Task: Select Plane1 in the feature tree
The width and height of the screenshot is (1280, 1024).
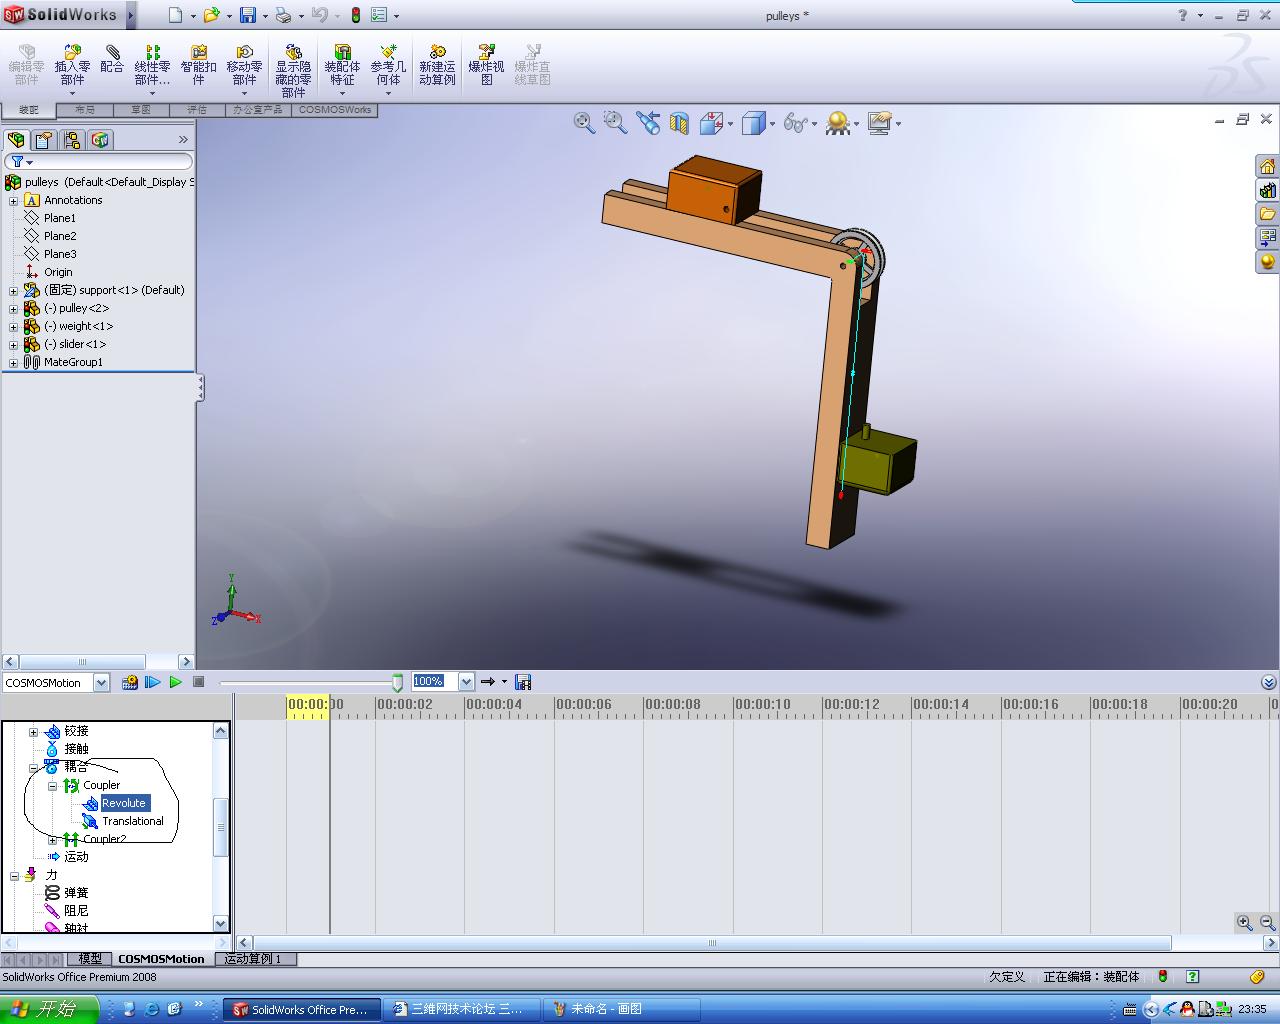Action: pos(59,218)
